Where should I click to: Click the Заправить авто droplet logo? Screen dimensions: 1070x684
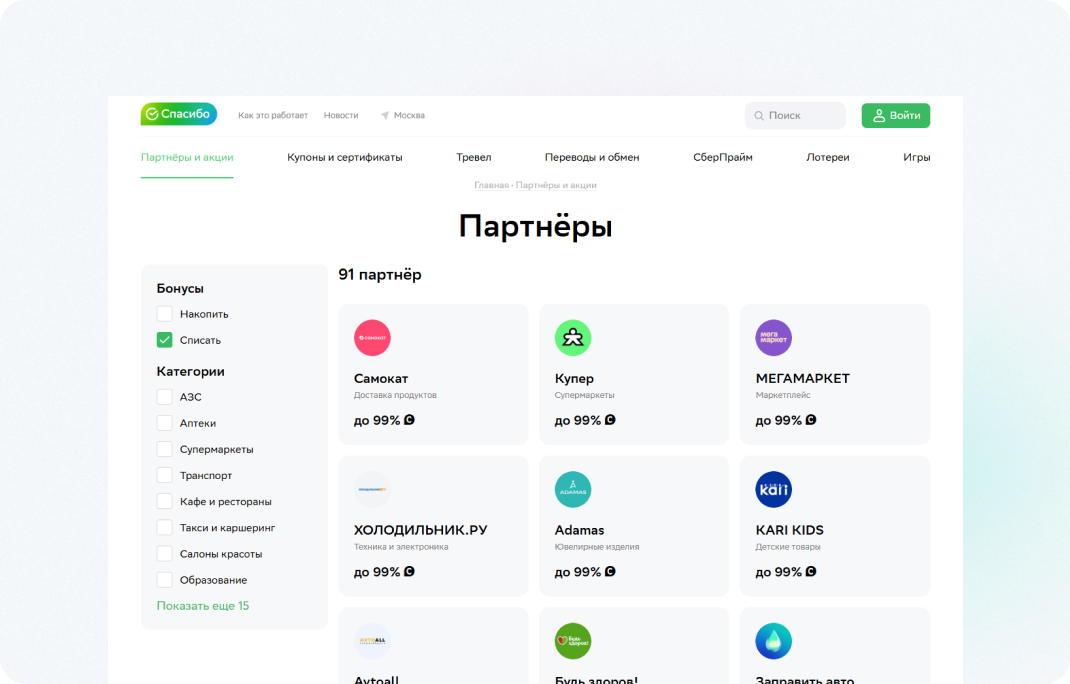[x=773, y=641]
